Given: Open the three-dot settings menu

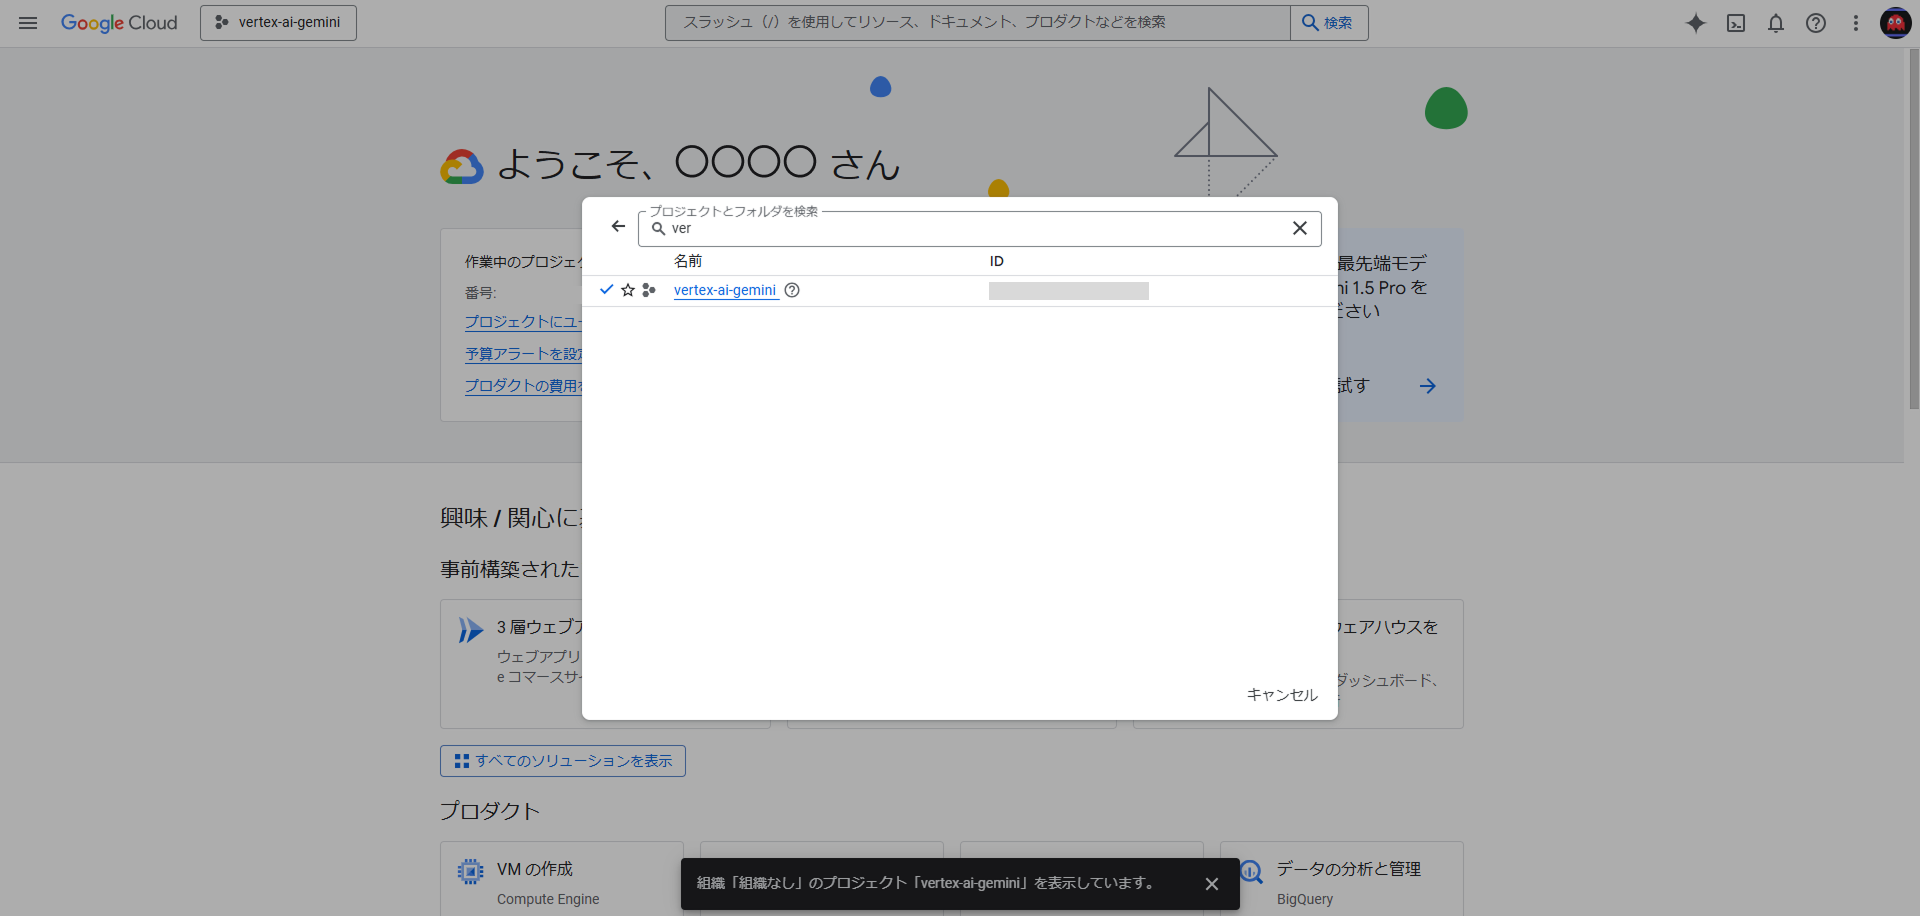Looking at the screenshot, I should (x=1856, y=23).
